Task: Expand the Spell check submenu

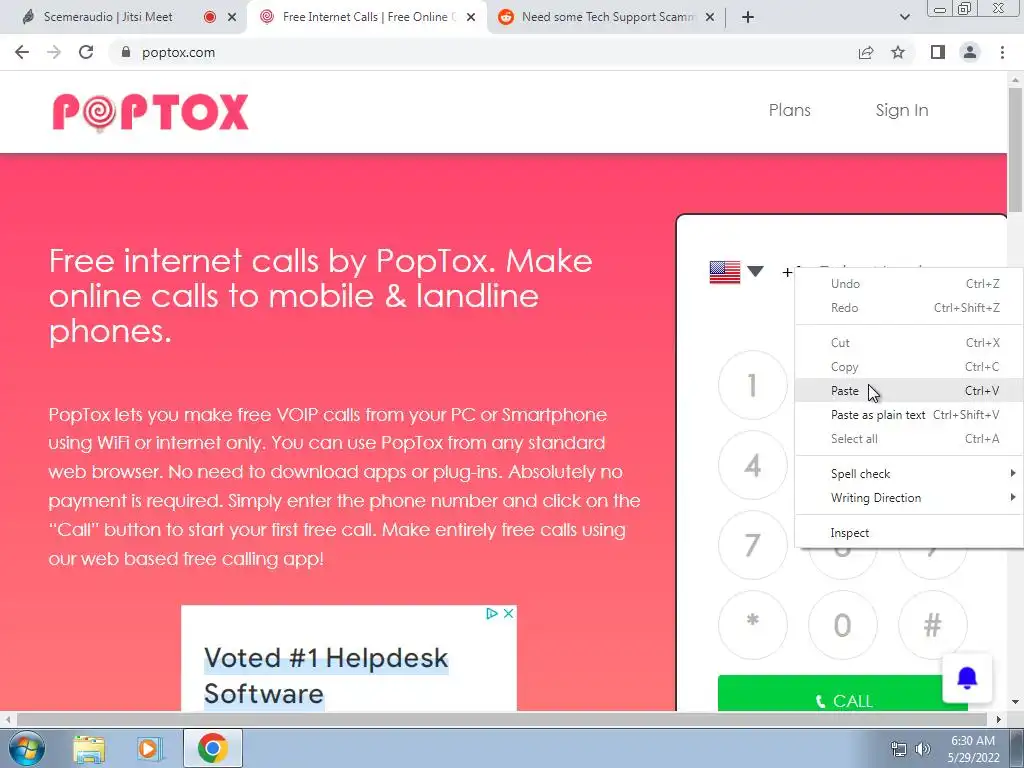Action: point(909,473)
